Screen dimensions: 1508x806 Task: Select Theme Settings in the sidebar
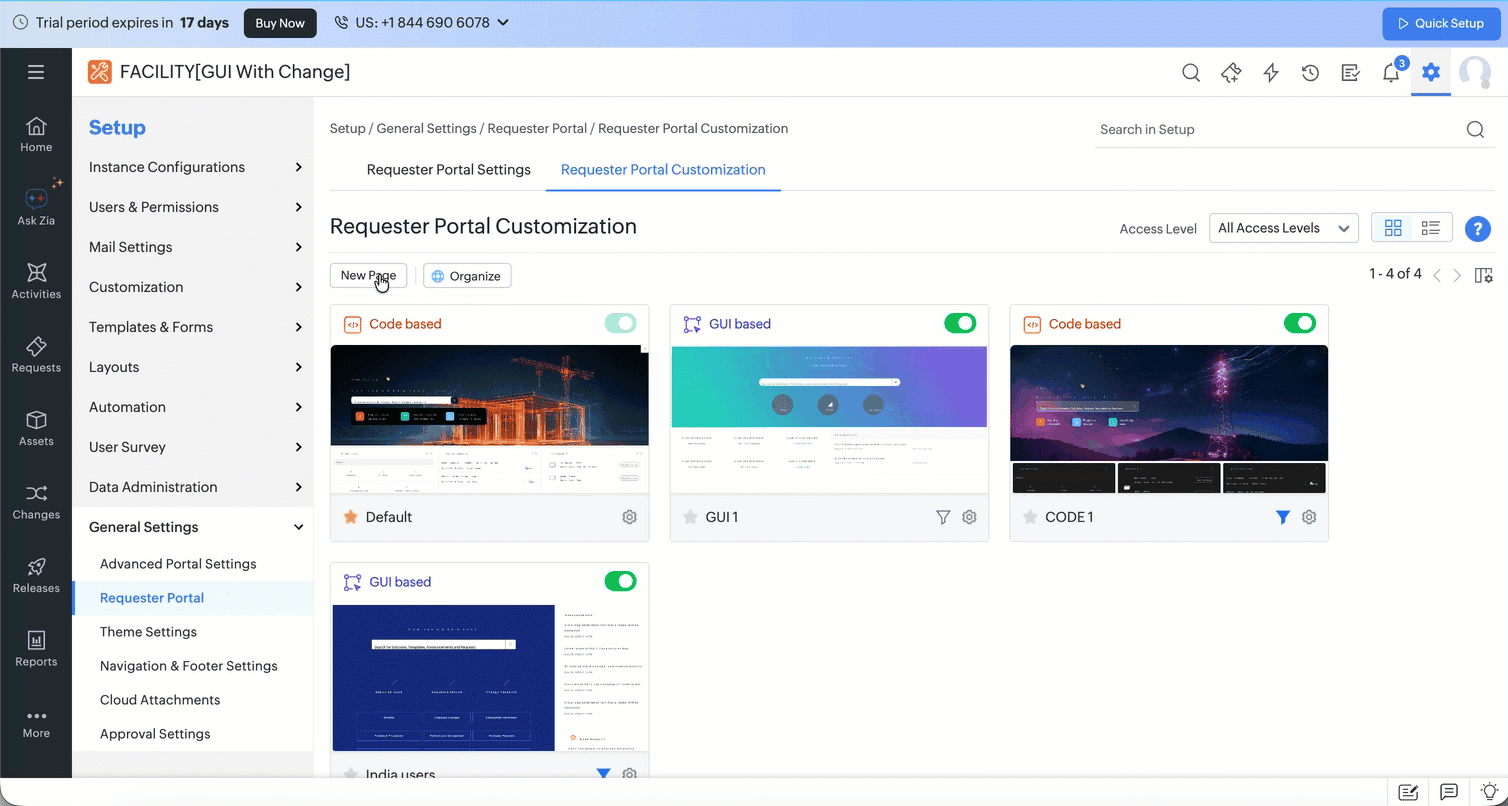click(x=148, y=631)
